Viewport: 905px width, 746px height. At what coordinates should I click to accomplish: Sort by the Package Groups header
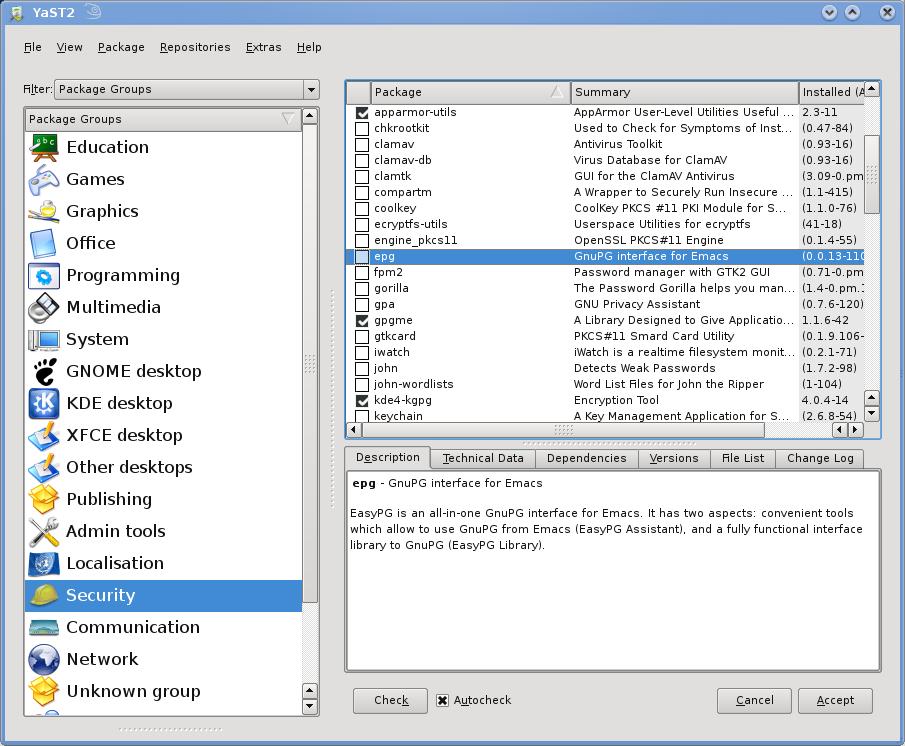coord(162,119)
